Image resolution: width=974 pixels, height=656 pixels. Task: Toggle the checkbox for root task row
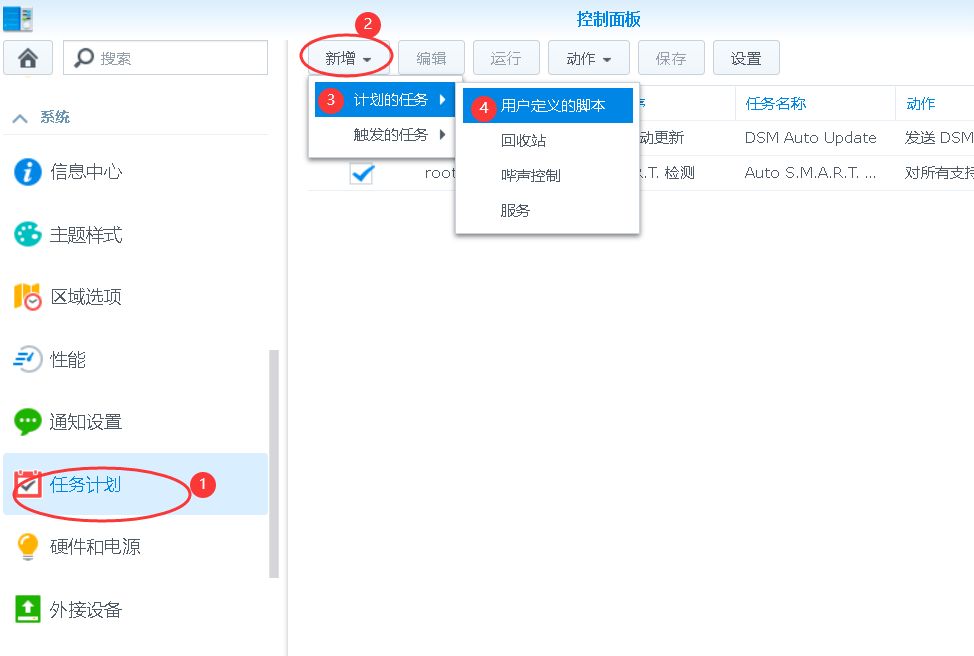[x=361, y=173]
